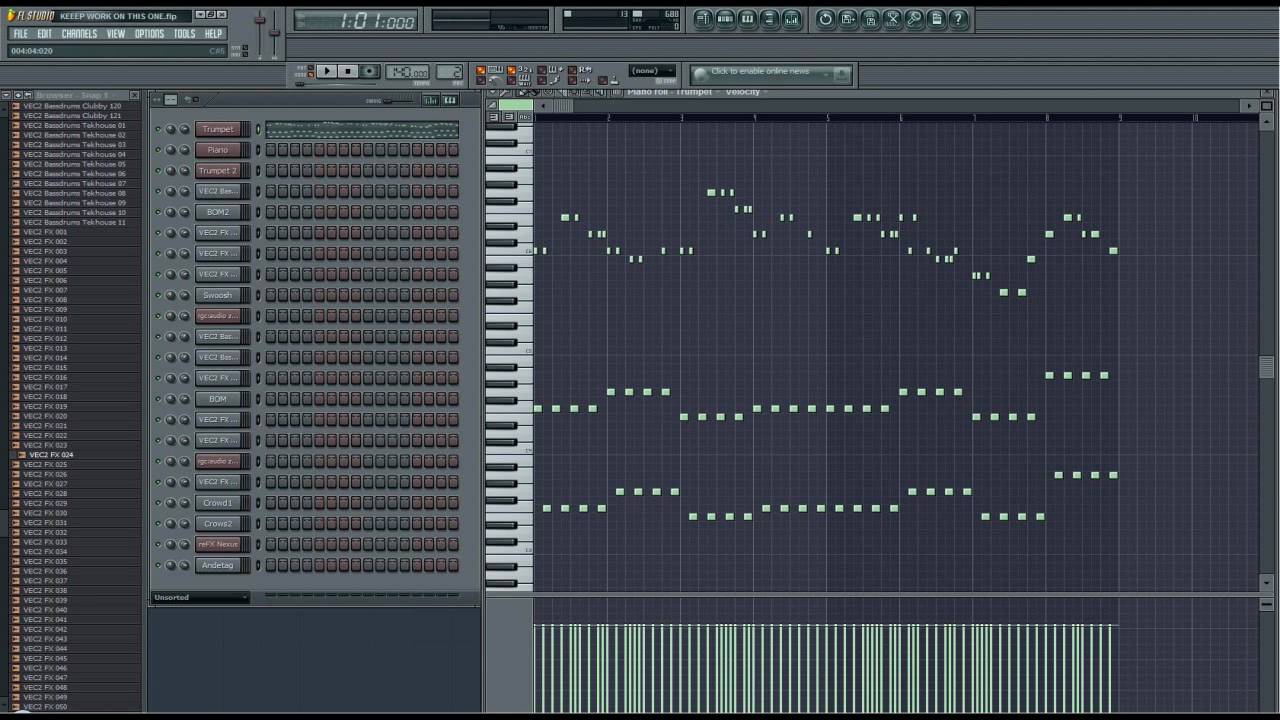Toggle Pat mode switch near transport
The height and width of the screenshot is (720, 1280).
click(311, 67)
